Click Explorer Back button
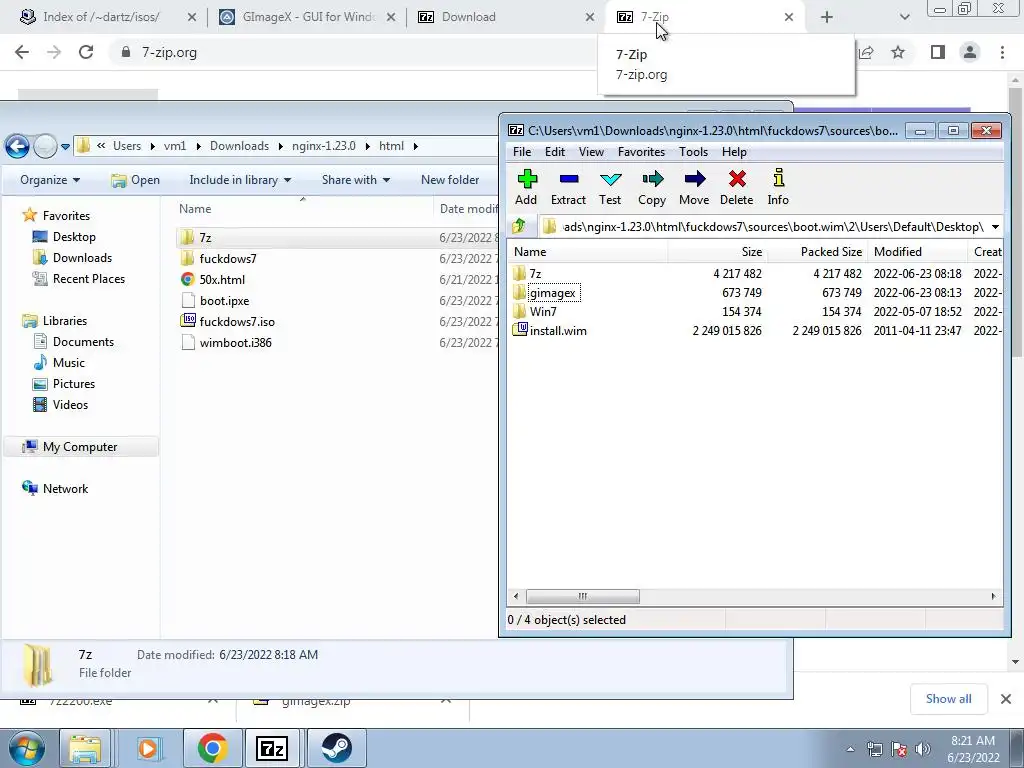Screen dimensions: 1024x768 (x=18, y=146)
